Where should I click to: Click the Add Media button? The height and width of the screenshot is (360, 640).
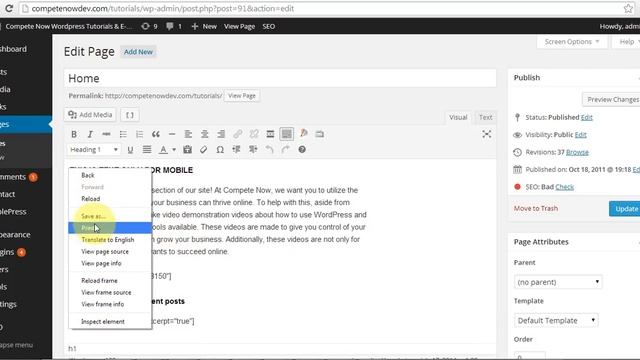[x=90, y=115]
